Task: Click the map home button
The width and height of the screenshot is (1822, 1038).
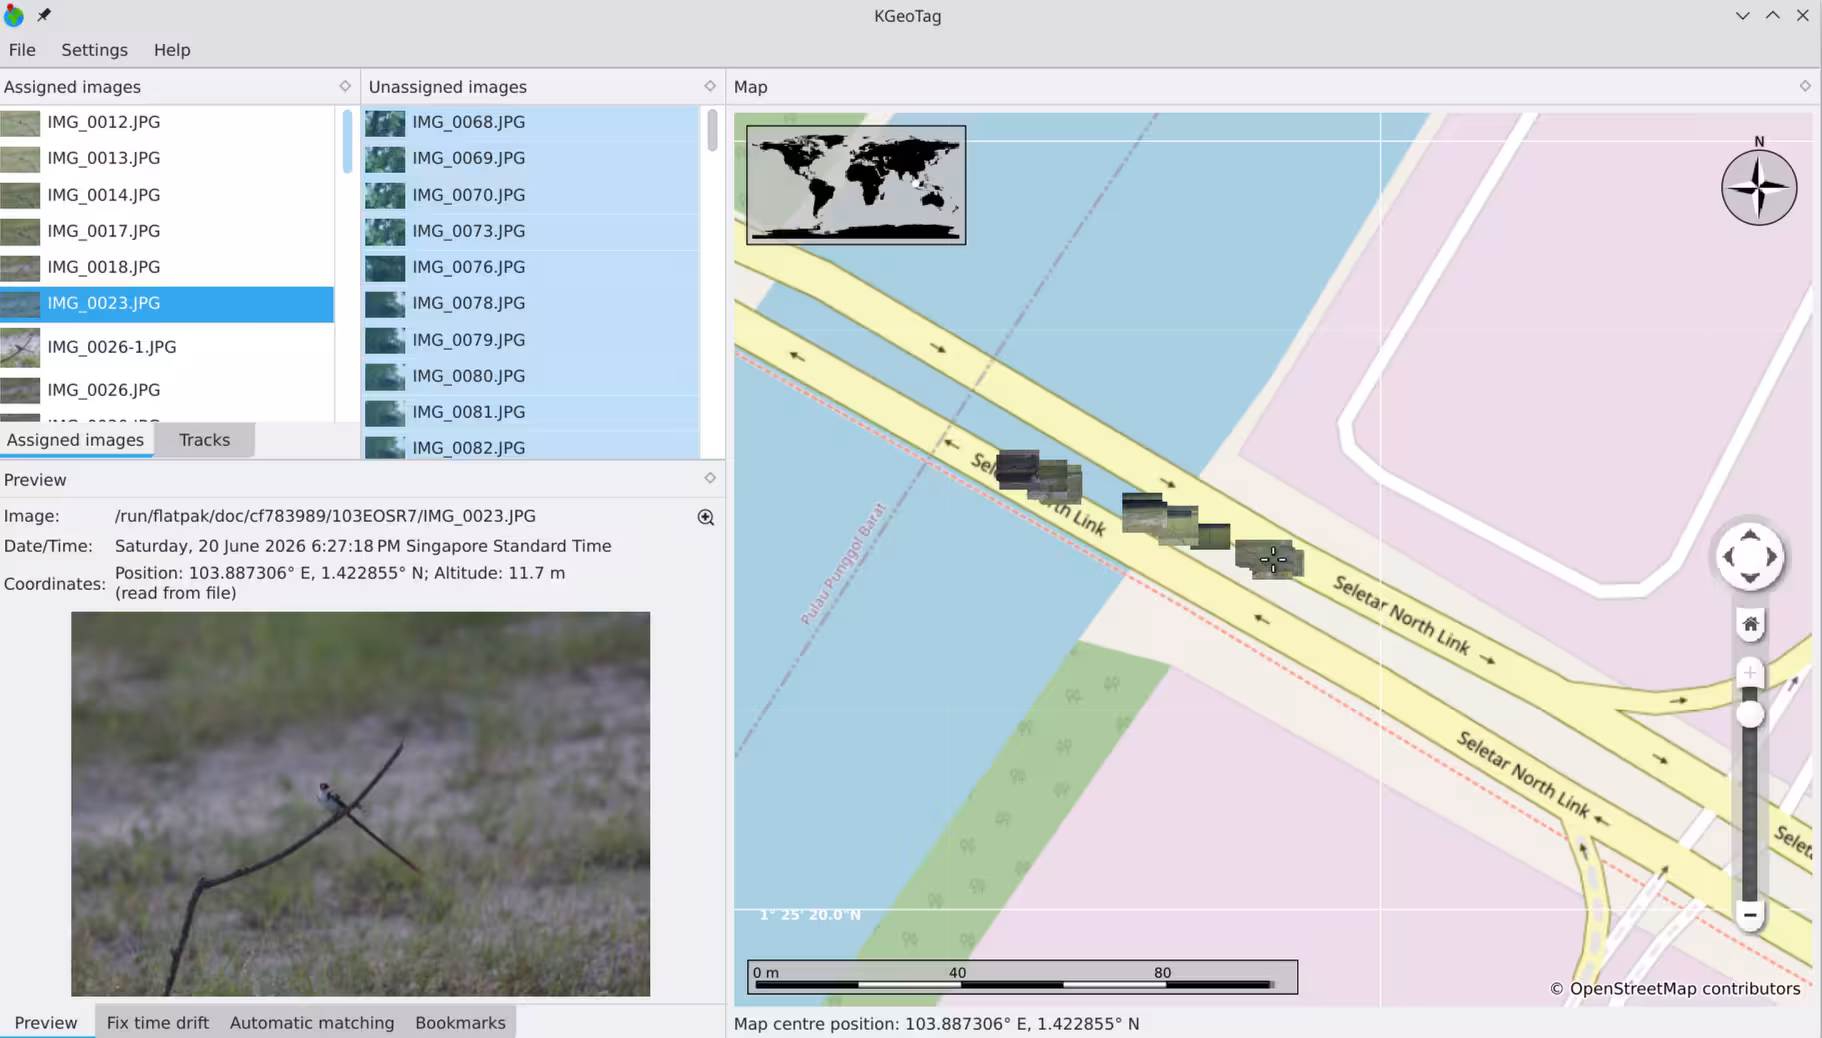Action: point(1750,624)
